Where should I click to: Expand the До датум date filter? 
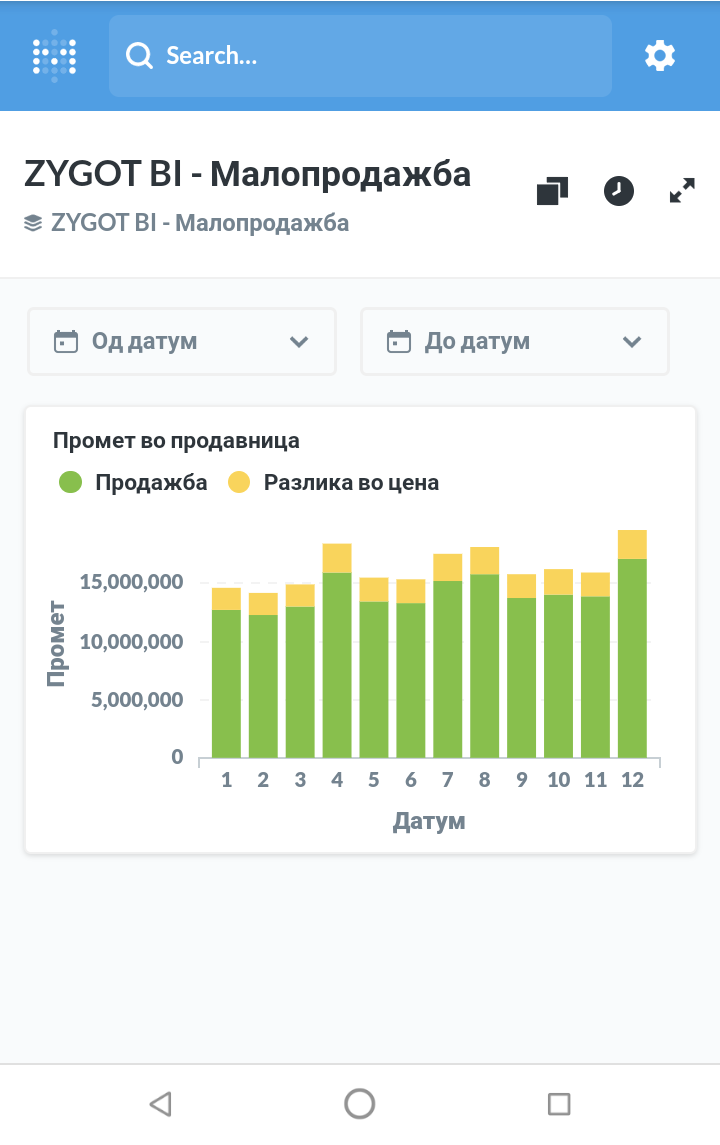coord(514,342)
